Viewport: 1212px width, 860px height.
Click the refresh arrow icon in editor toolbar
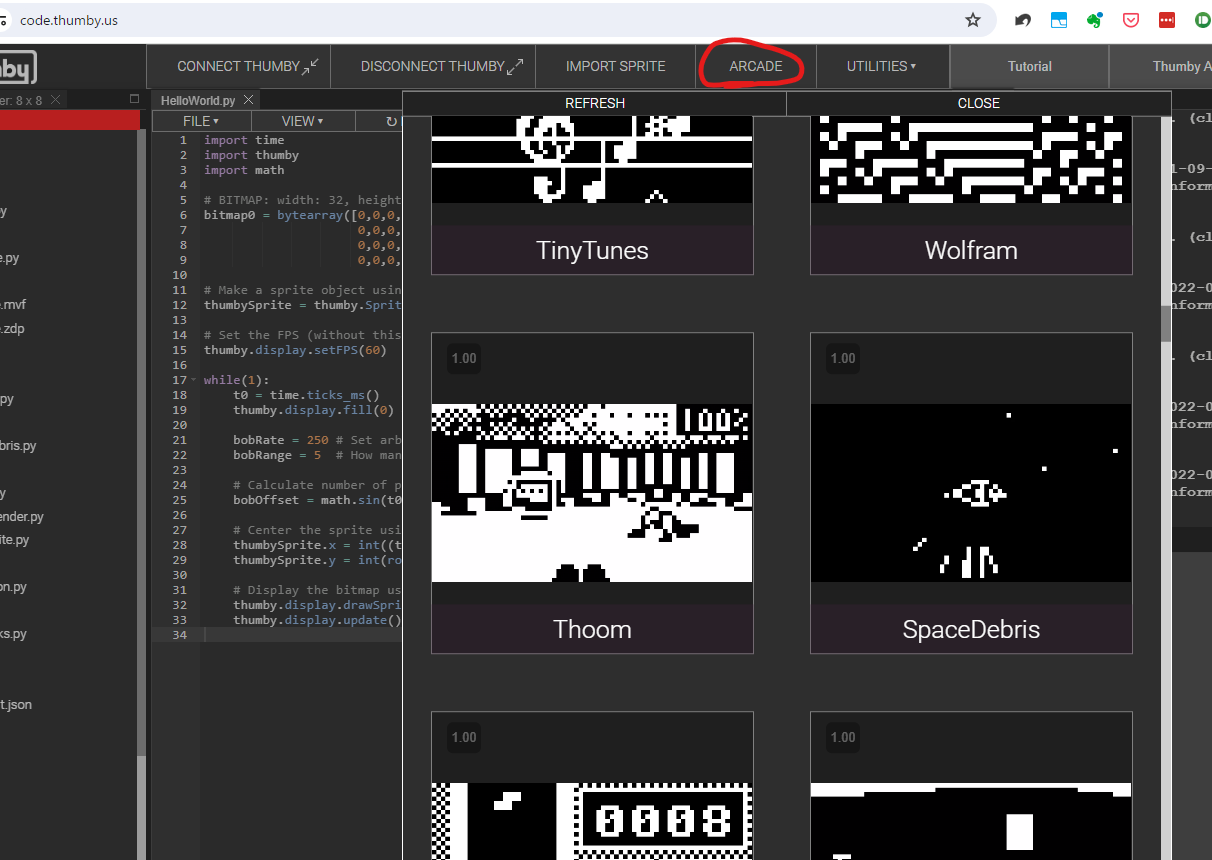(392, 121)
